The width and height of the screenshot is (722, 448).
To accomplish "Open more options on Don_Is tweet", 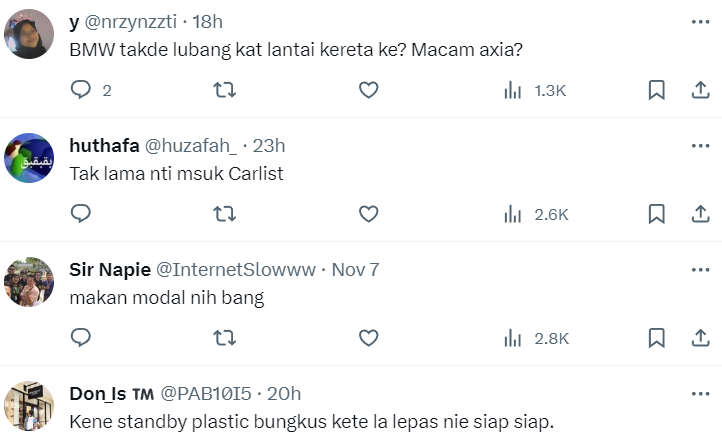I will pos(700,393).
